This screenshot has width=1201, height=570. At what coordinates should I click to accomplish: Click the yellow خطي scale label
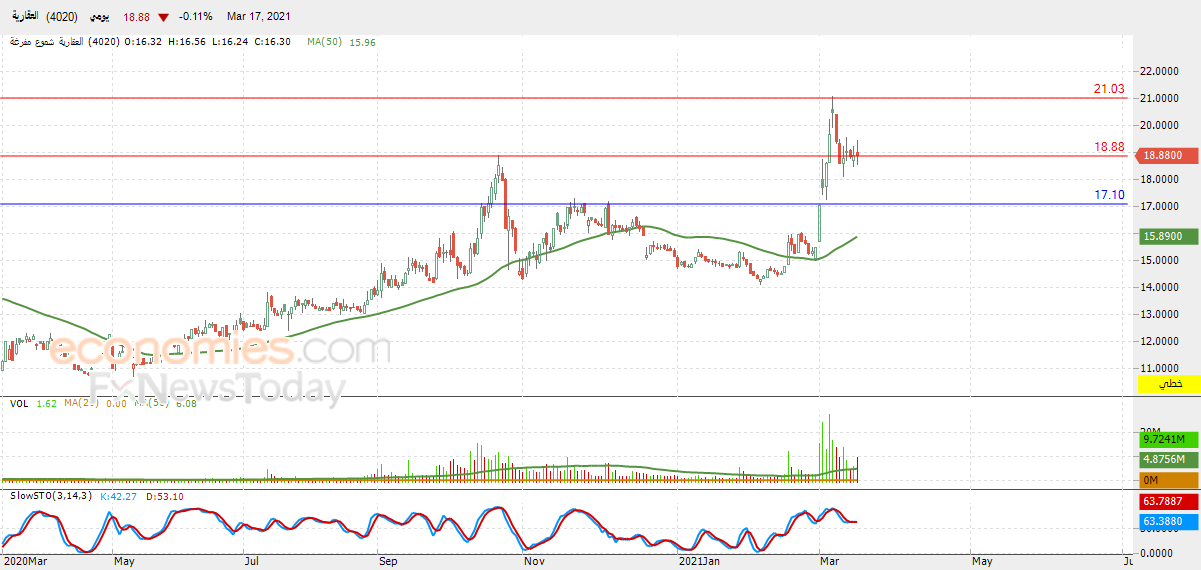[1169, 384]
